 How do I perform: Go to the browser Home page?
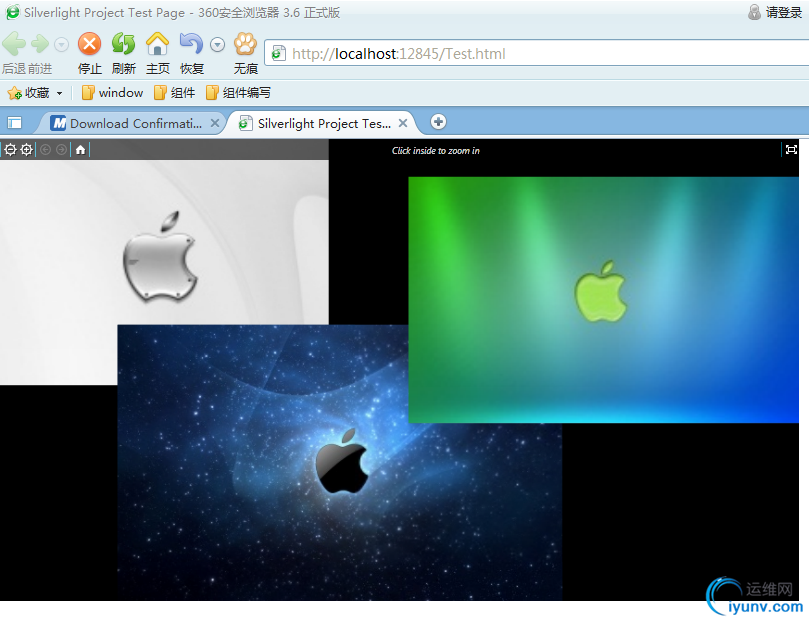[157, 44]
